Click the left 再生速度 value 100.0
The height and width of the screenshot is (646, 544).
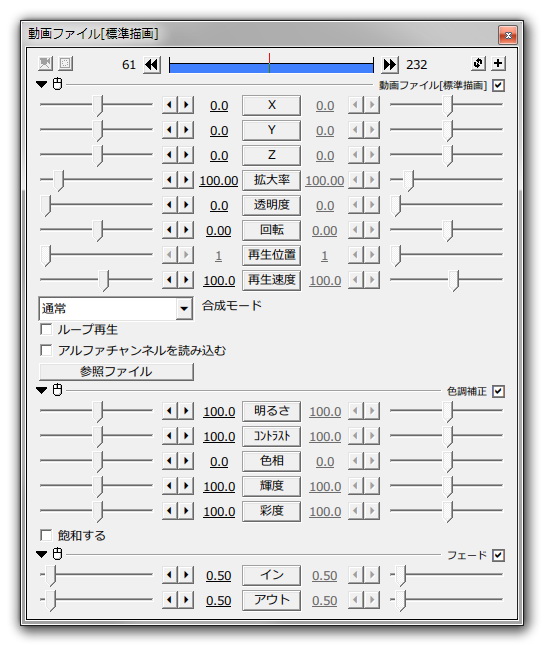tap(219, 281)
